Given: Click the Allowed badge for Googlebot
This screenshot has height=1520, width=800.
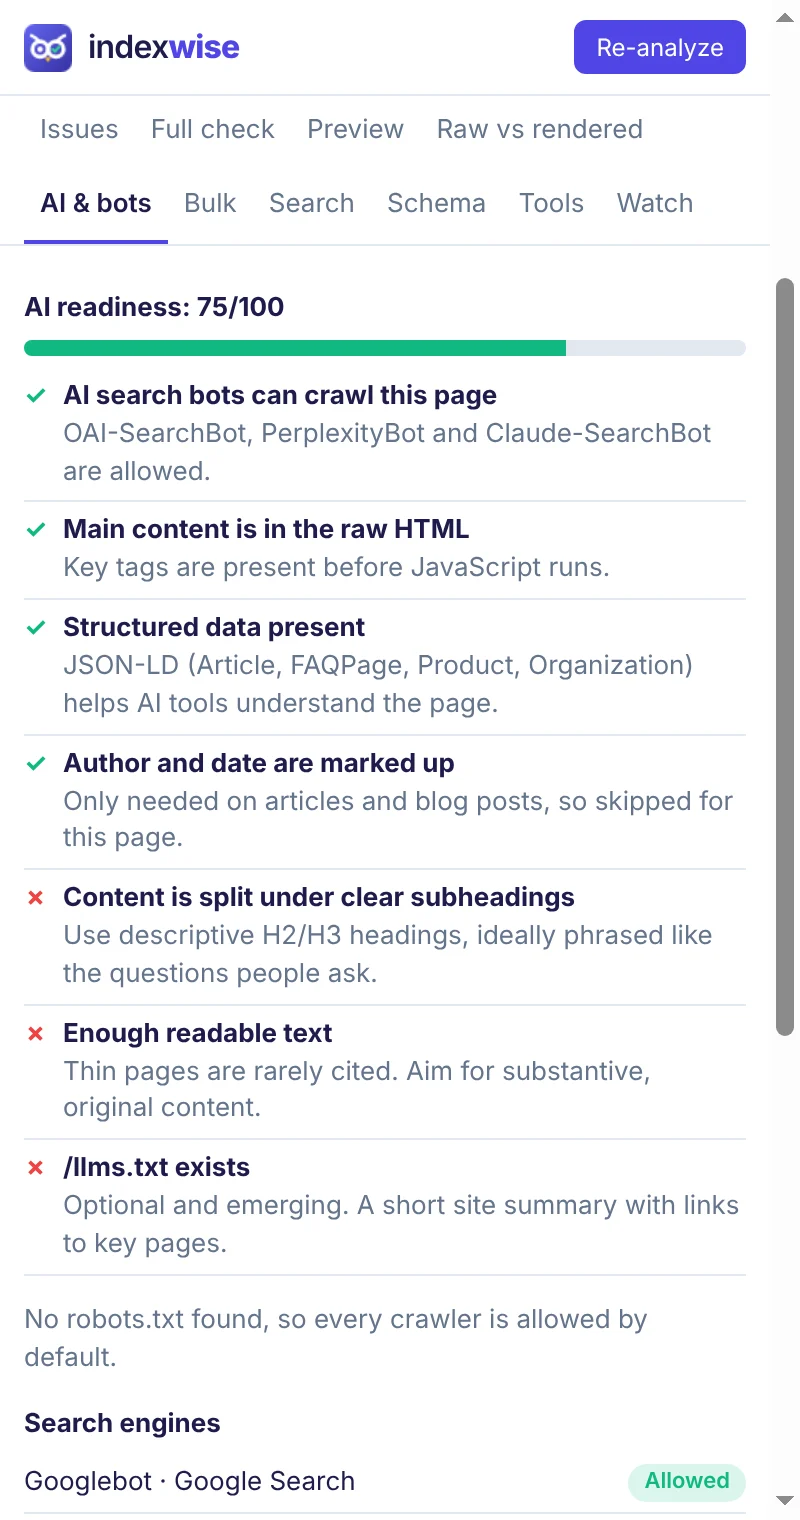Looking at the screenshot, I should pyautogui.click(x=687, y=1481).
